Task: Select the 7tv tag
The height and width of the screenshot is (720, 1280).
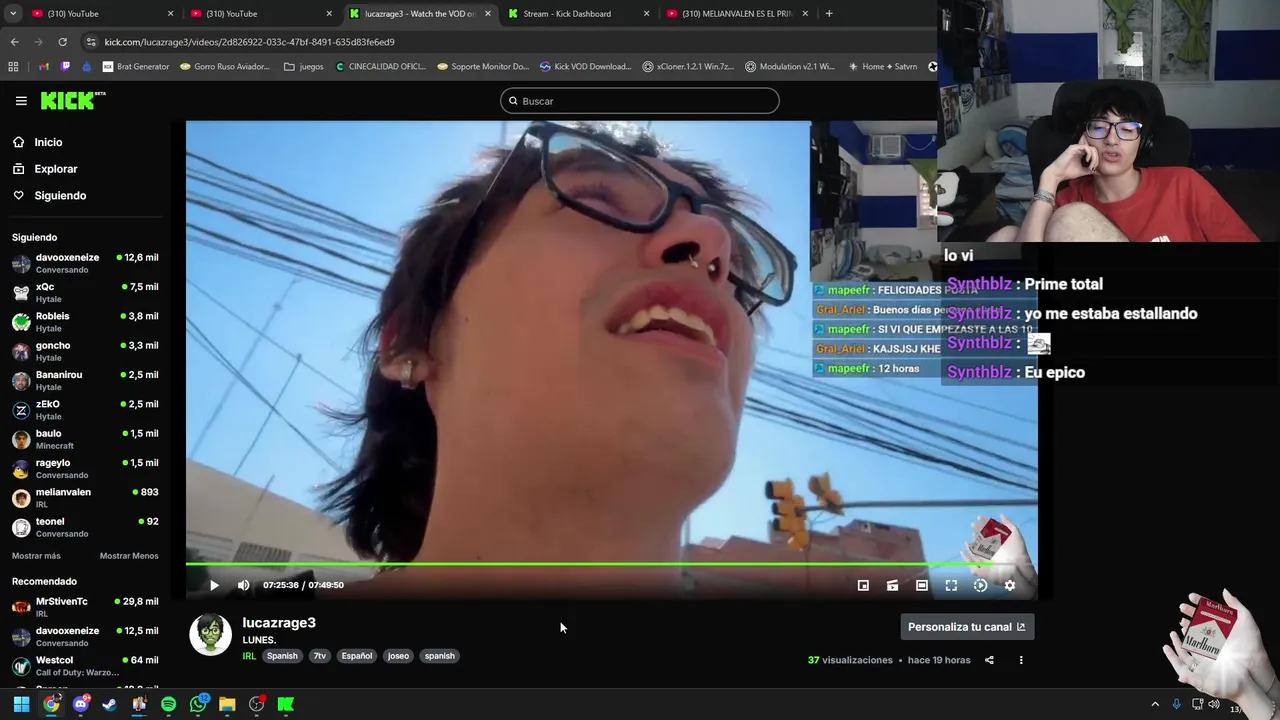Action: (320, 656)
